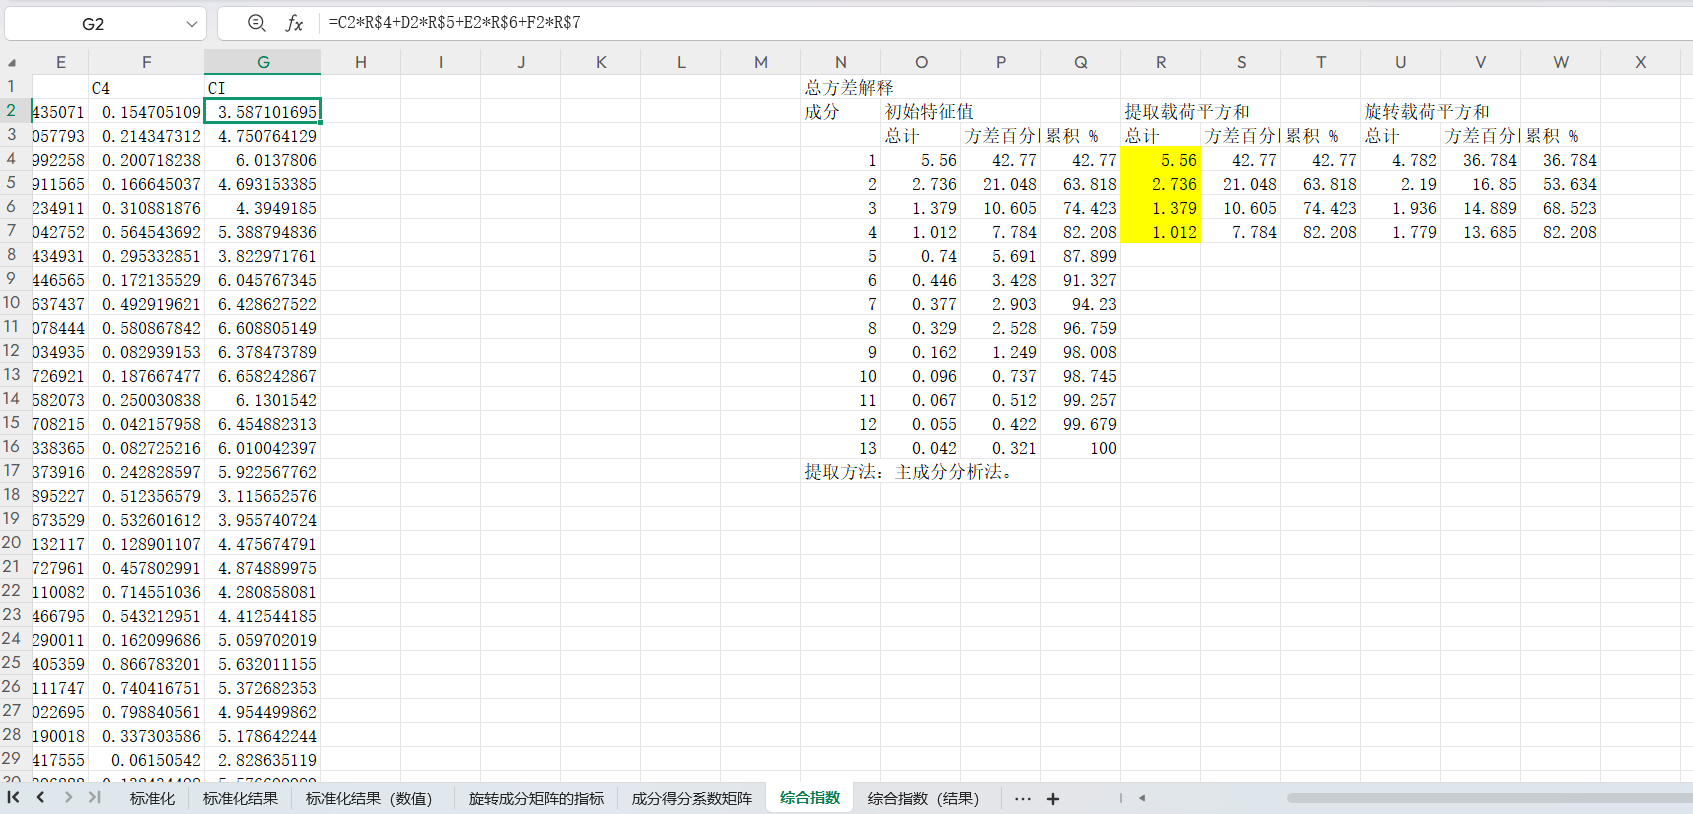1693x814 pixels.
Task: Switch to the 标准化结果 sheet tab
Action: tap(240, 798)
